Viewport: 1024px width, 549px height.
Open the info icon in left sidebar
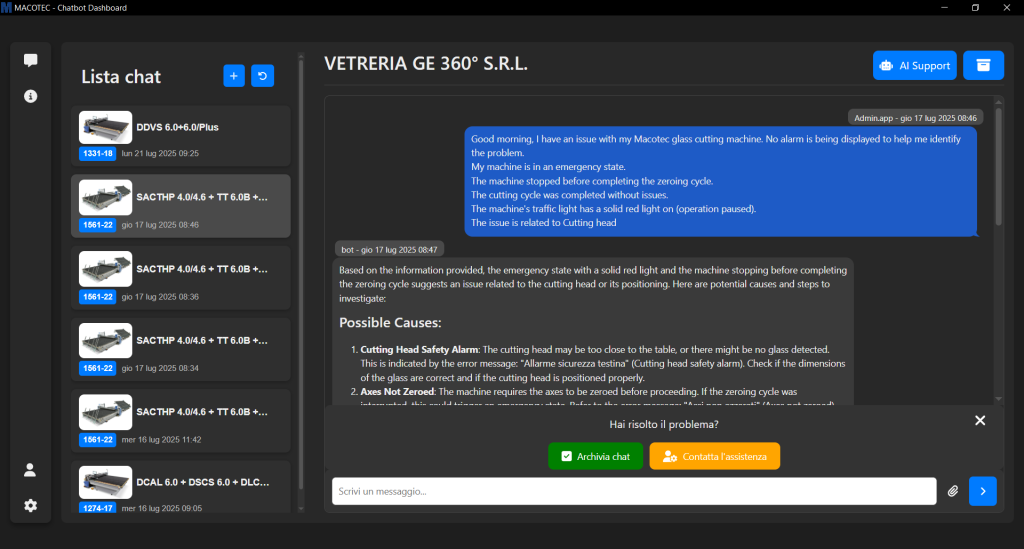(x=30, y=96)
